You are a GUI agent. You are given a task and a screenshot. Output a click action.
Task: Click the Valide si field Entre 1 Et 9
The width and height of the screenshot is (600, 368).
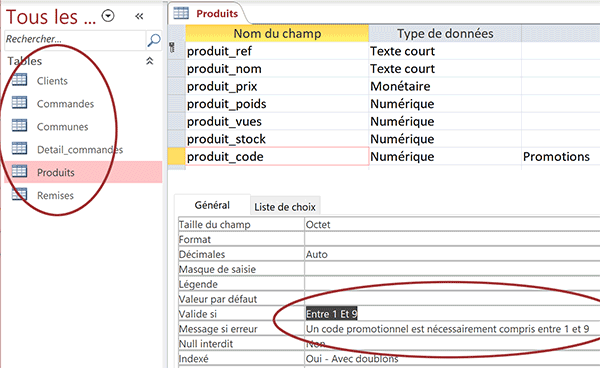[x=452, y=314]
